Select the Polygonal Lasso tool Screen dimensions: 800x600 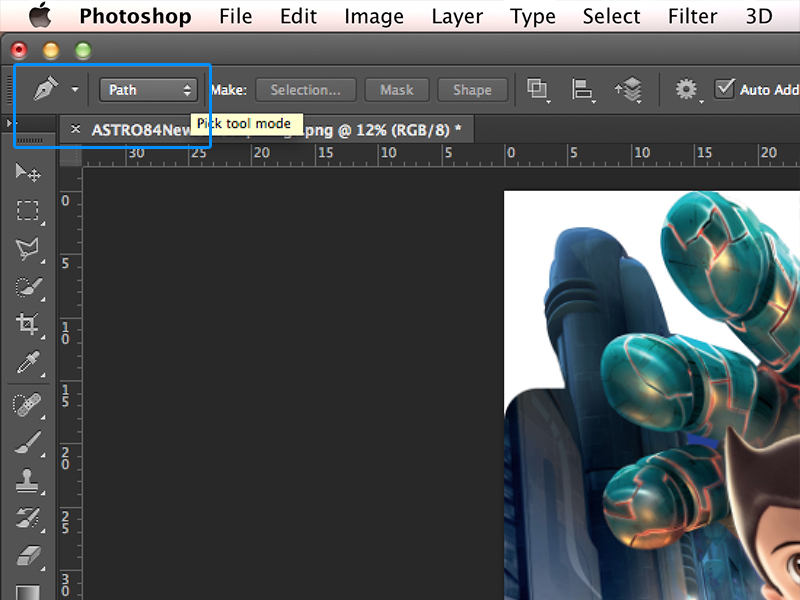(28, 248)
